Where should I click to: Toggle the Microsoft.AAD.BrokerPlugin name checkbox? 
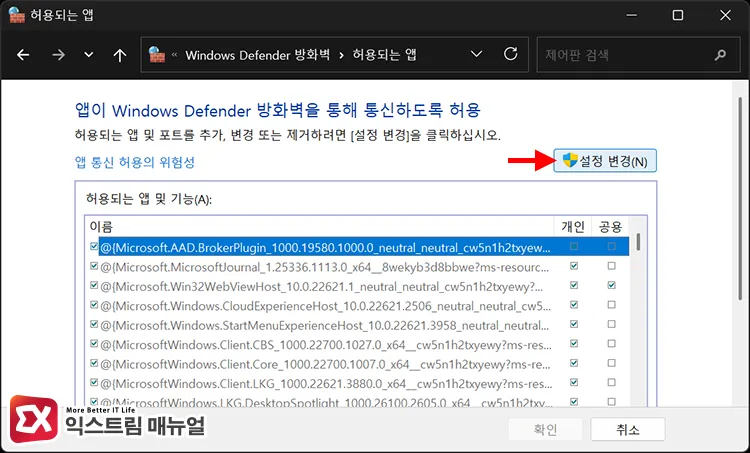pos(94,247)
